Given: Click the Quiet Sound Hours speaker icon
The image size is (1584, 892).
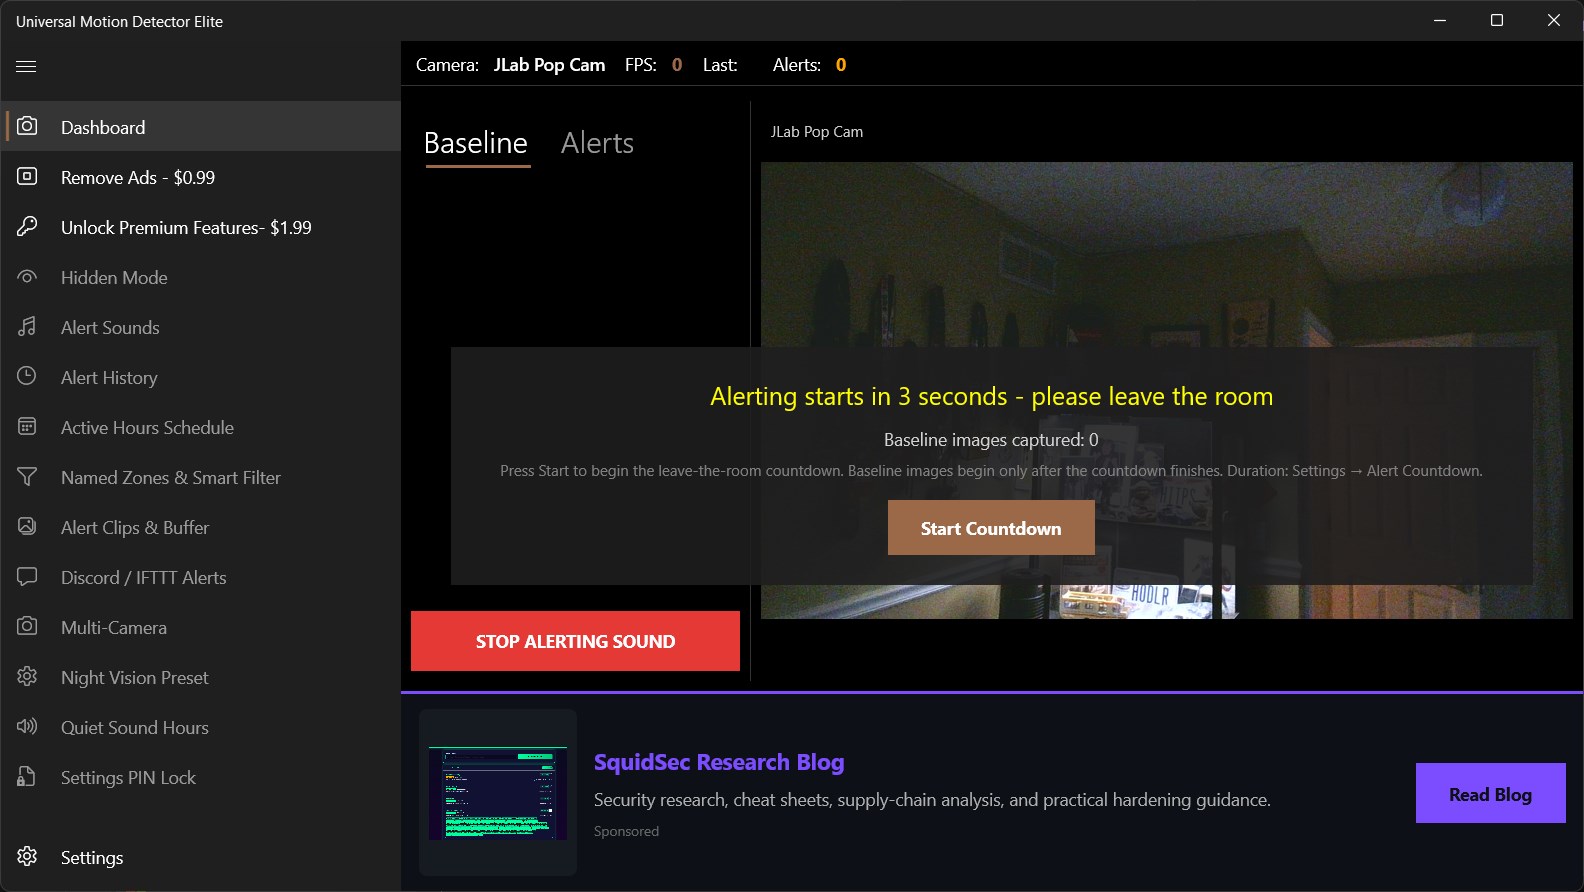Looking at the screenshot, I should [x=27, y=726].
